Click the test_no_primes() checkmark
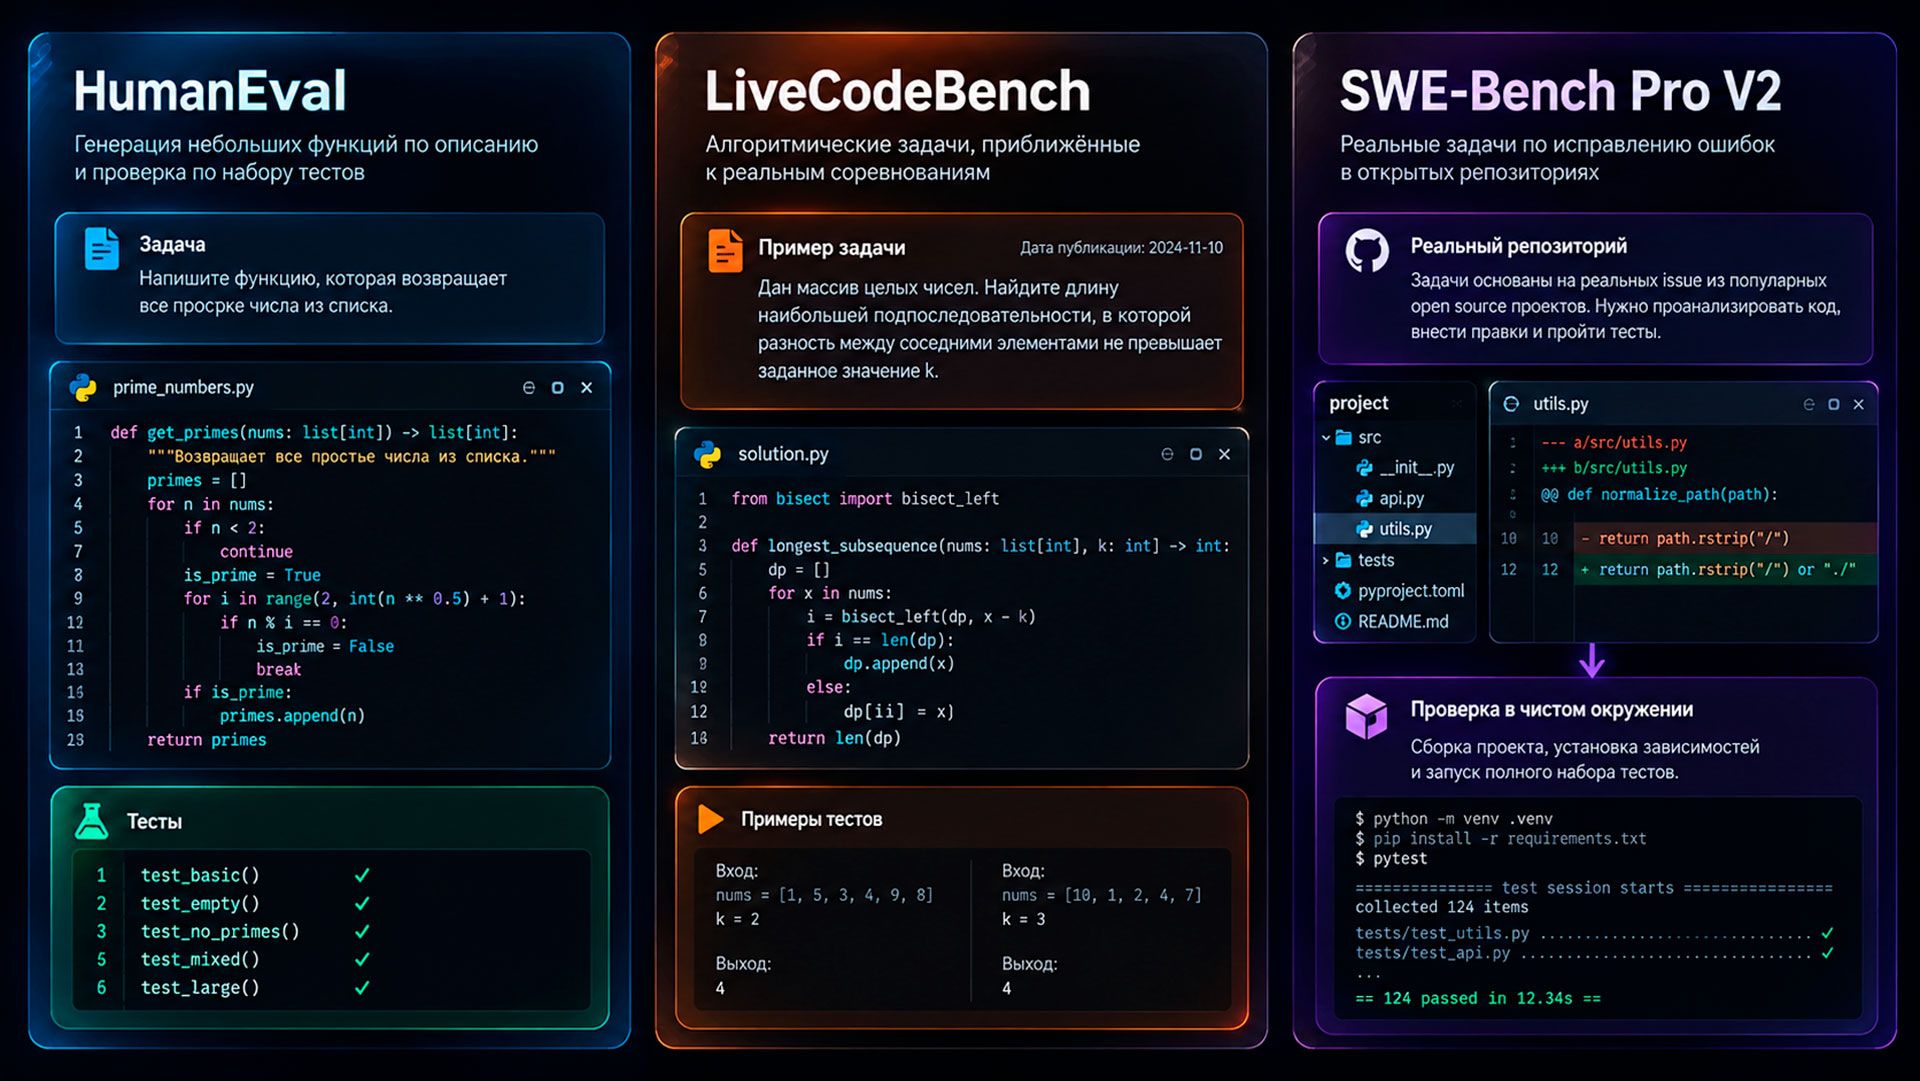The image size is (1920, 1081). coord(362,931)
